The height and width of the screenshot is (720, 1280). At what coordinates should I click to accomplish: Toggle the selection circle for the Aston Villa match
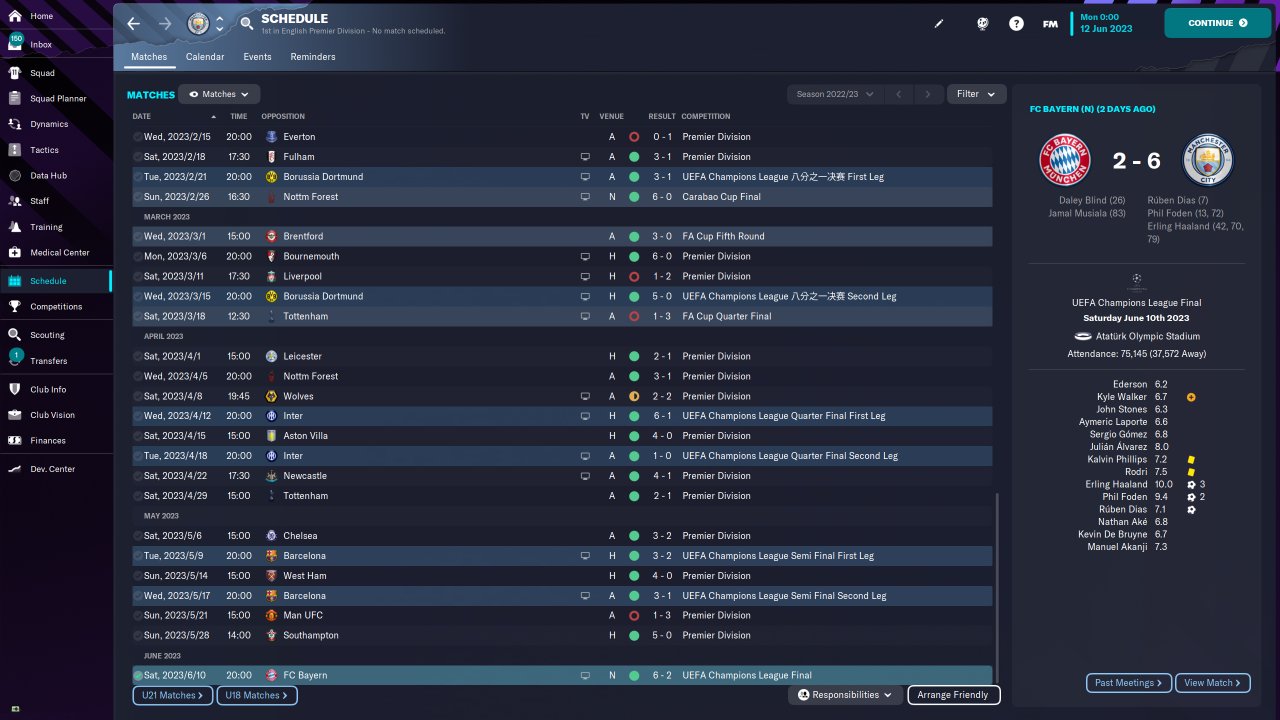(137, 436)
